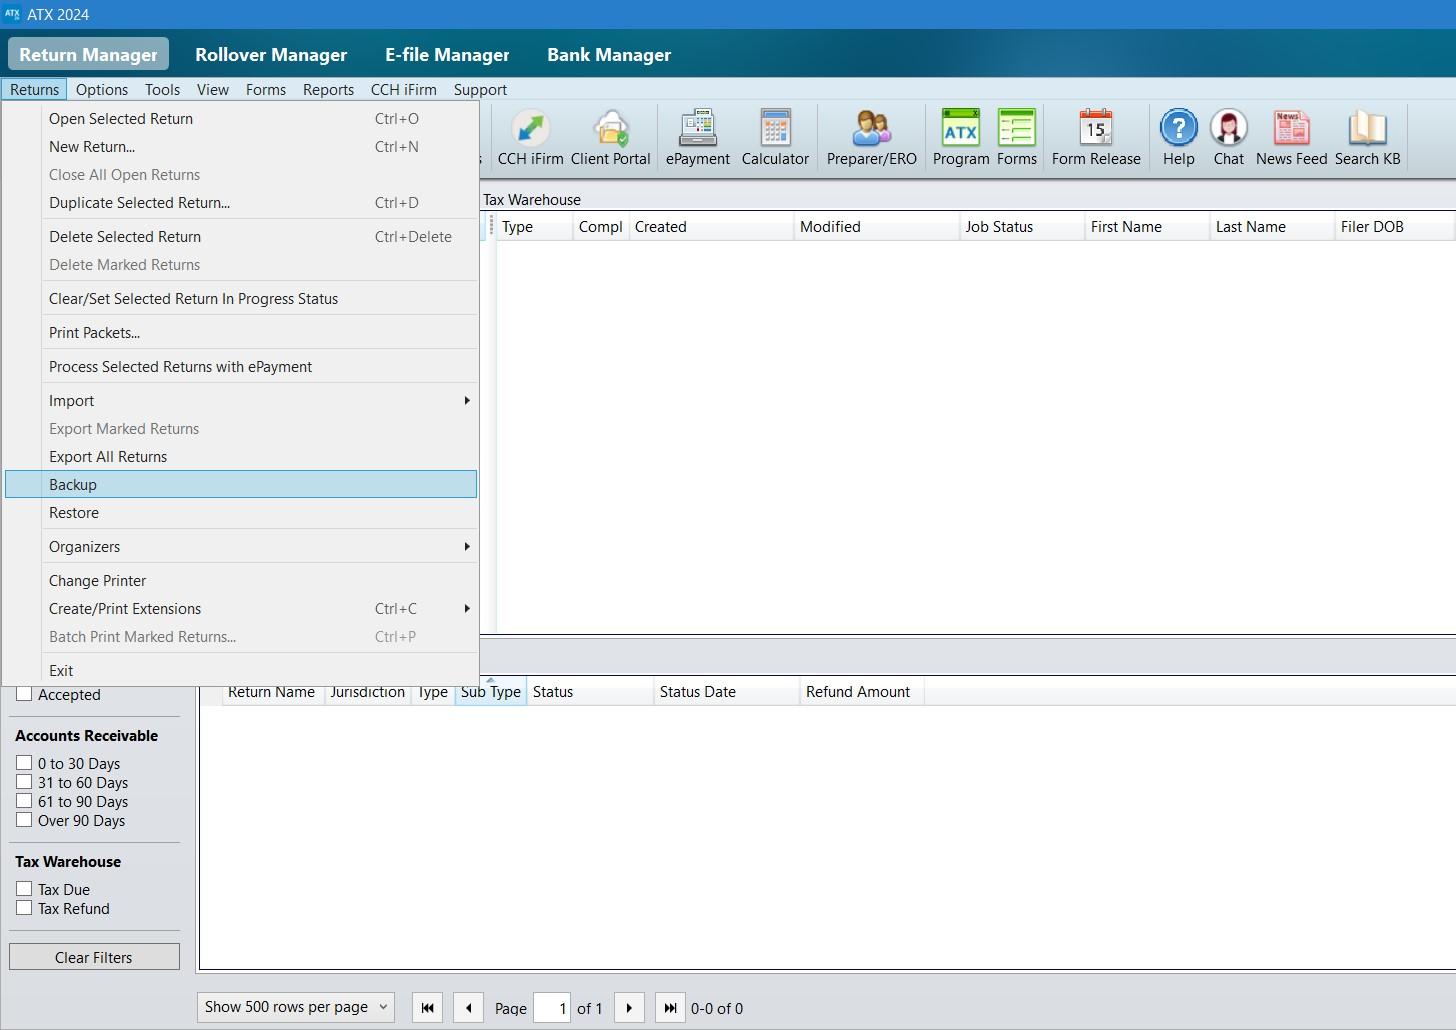The width and height of the screenshot is (1456, 1030).
Task: Open the CCH iFirm toolbar icon
Action: pyautogui.click(x=530, y=138)
